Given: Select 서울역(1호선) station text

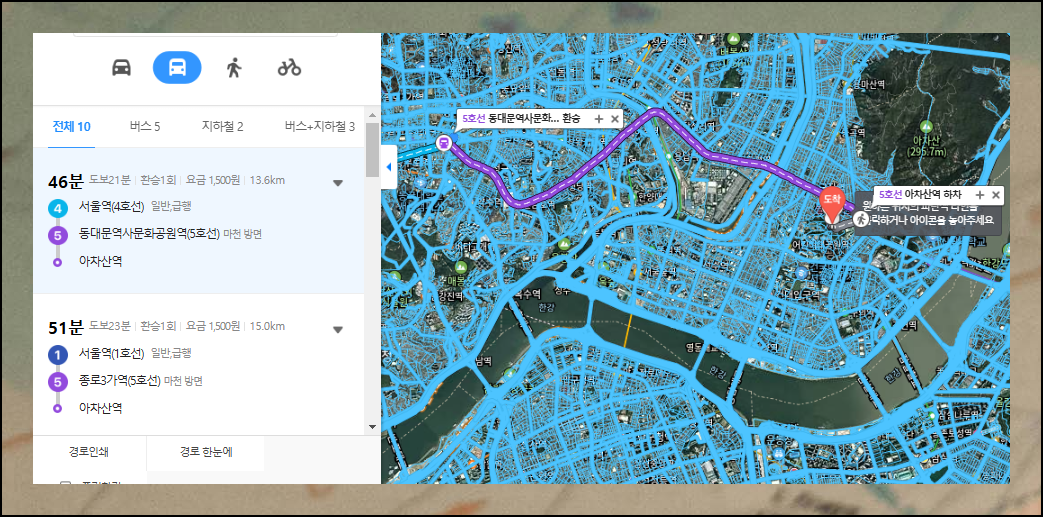Looking at the screenshot, I should [112, 352].
